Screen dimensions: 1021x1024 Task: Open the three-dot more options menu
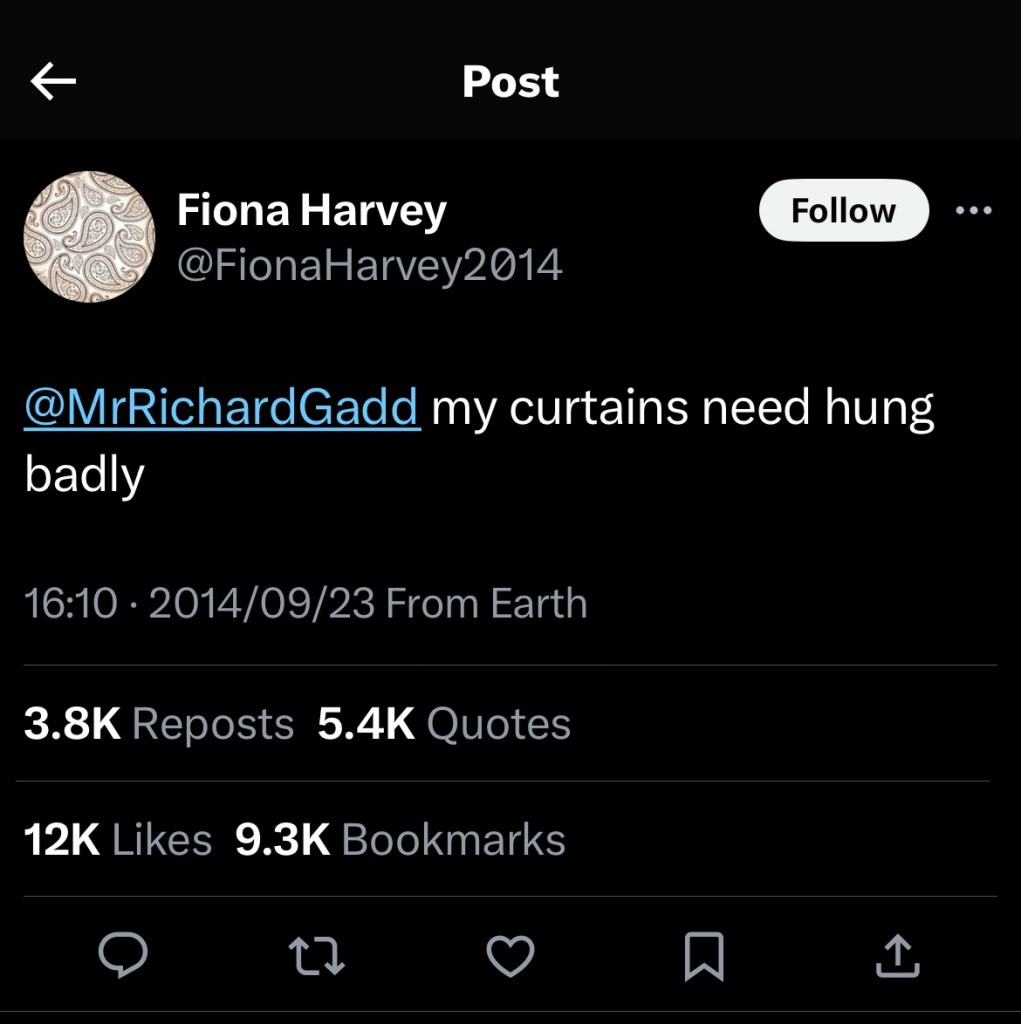coord(973,211)
